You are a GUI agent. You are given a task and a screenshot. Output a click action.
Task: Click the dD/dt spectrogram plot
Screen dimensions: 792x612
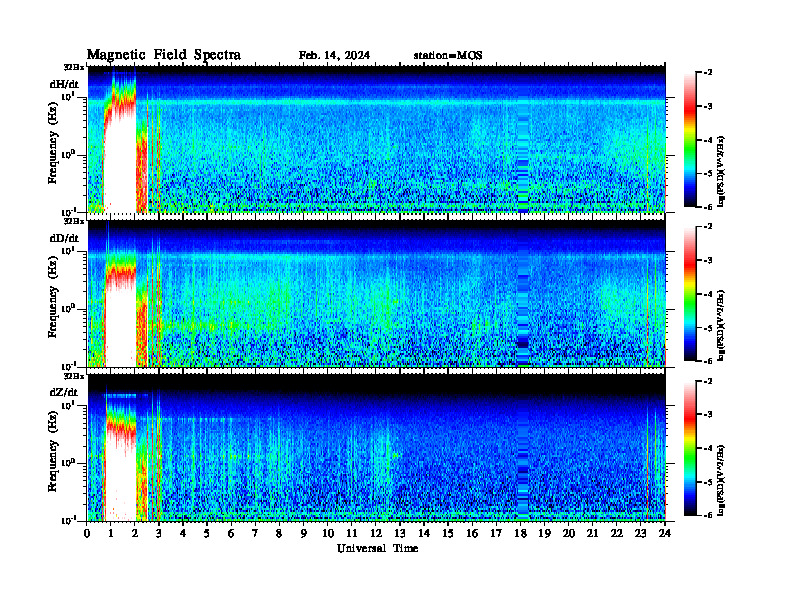376,293
